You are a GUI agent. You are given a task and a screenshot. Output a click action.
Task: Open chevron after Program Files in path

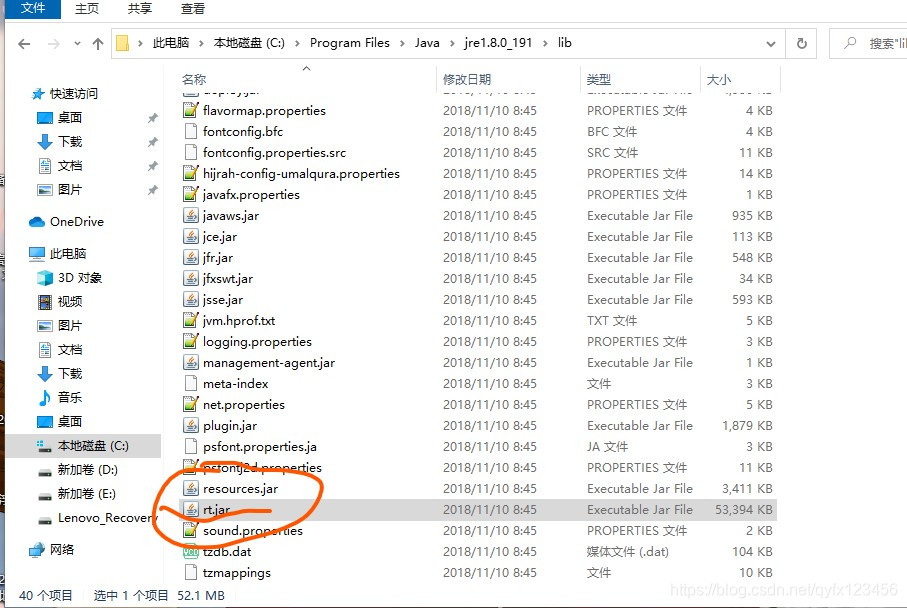tap(402, 43)
